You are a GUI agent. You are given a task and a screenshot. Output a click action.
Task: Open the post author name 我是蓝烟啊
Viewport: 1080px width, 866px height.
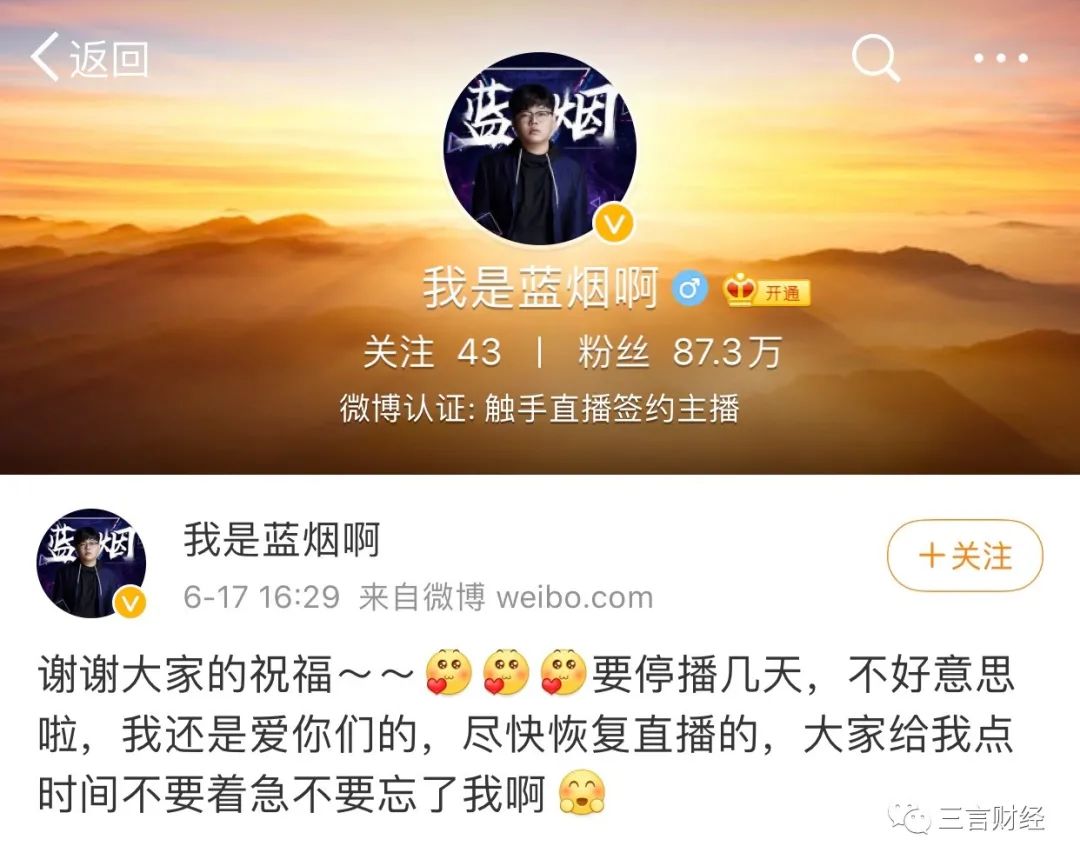coord(282,539)
